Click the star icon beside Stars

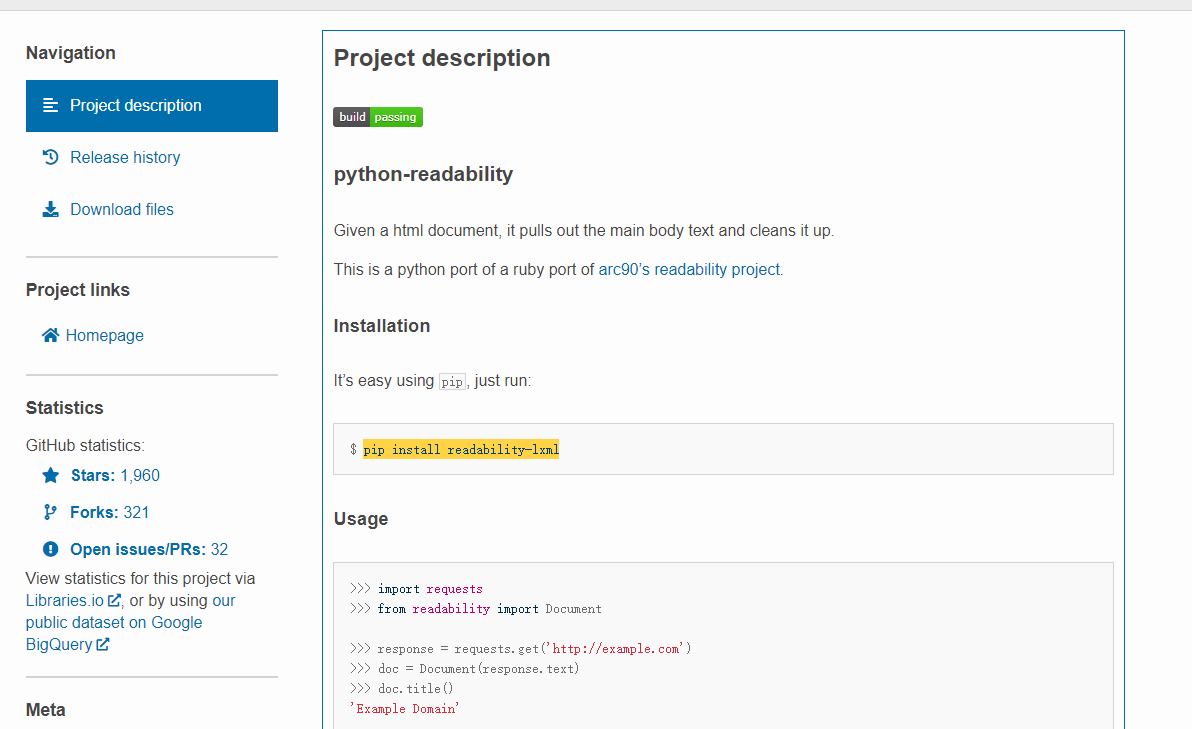click(x=51, y=475)
